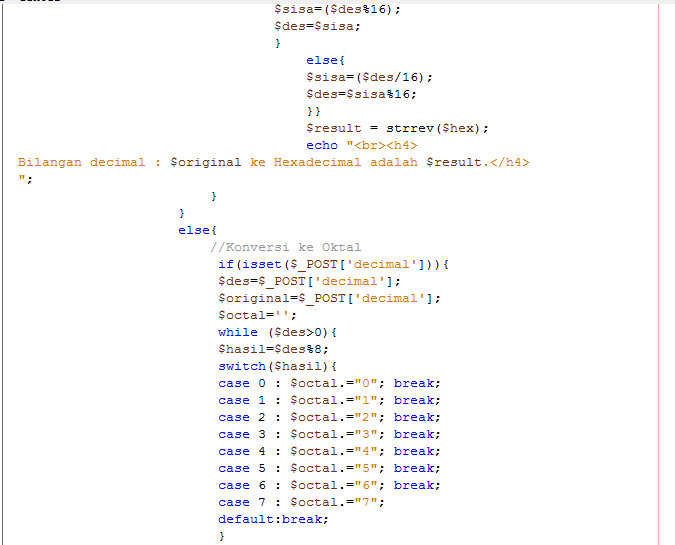Click the "case 2" line
The height and width of the screenshot is (545, 675).
(329, 417)
